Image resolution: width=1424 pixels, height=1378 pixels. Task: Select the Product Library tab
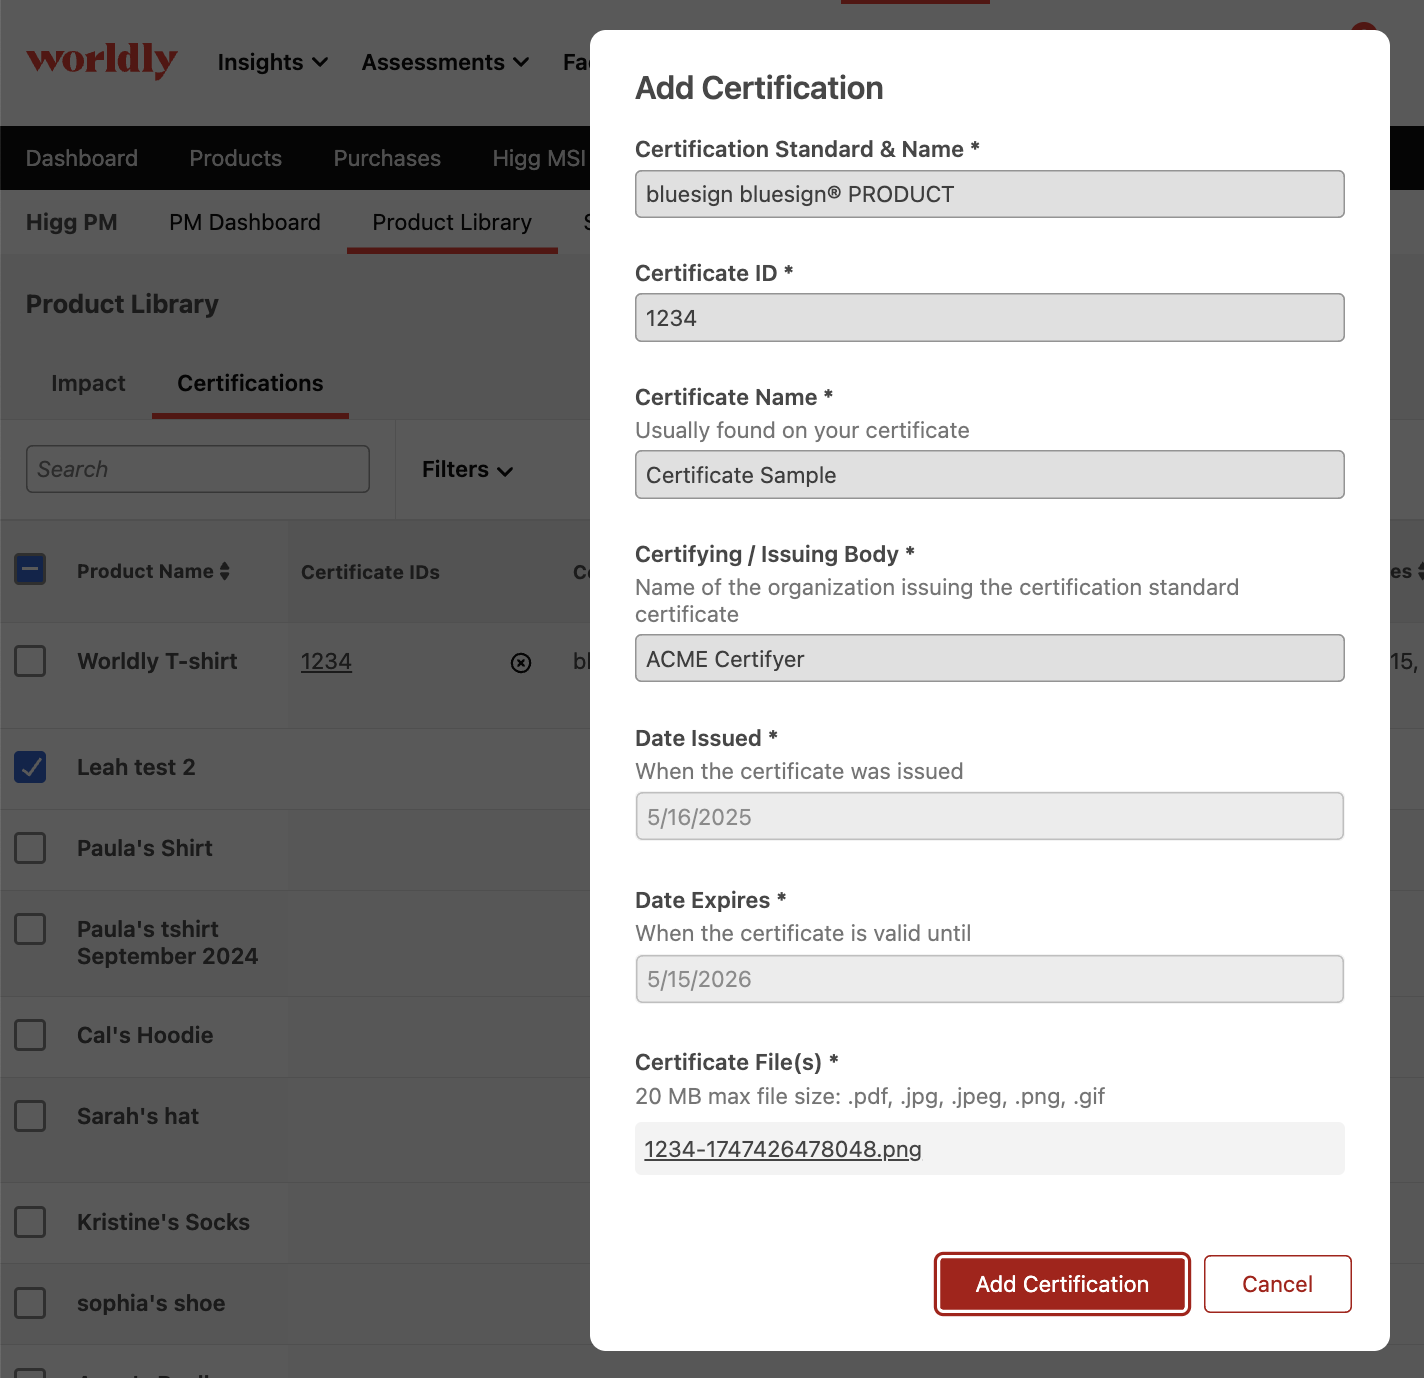coord(452,222)
